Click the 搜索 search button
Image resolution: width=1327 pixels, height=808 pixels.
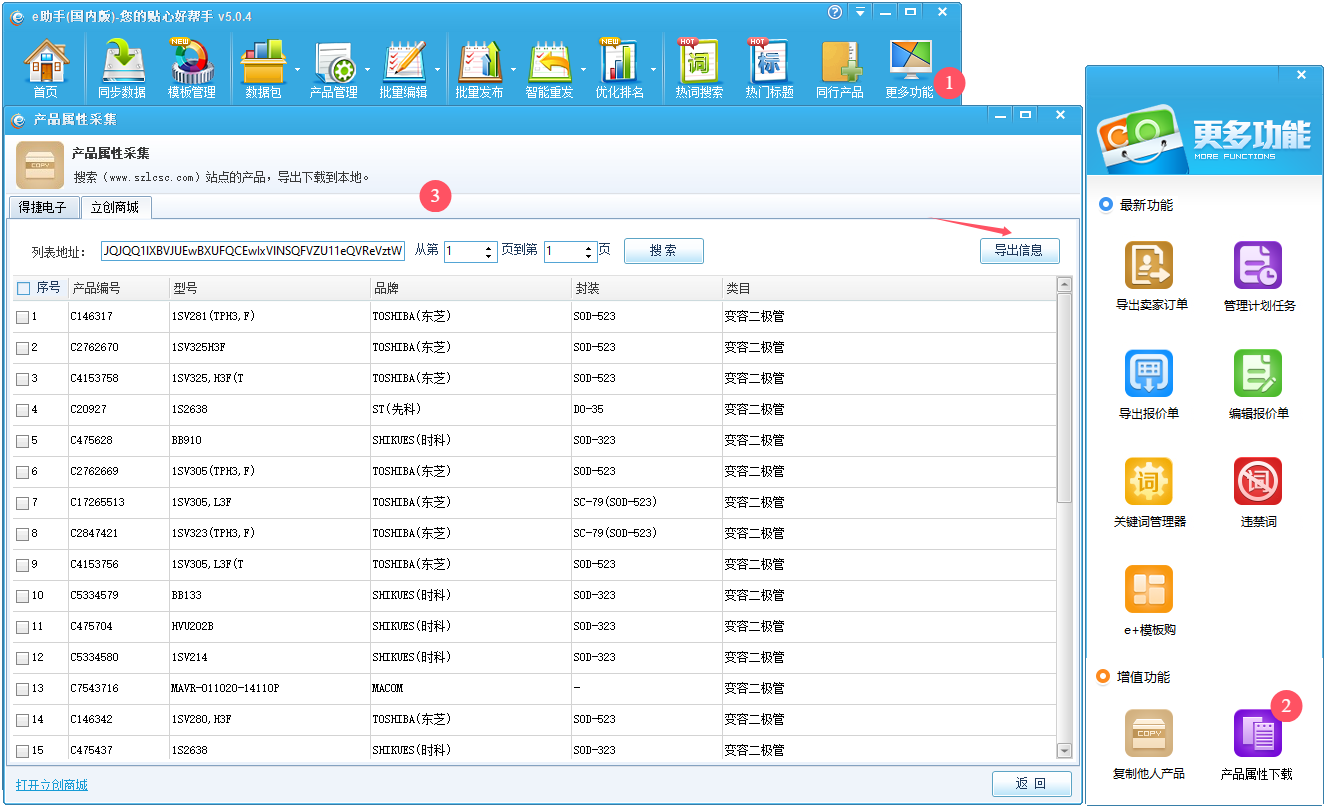pyautogui.click(x=664, y=251)
